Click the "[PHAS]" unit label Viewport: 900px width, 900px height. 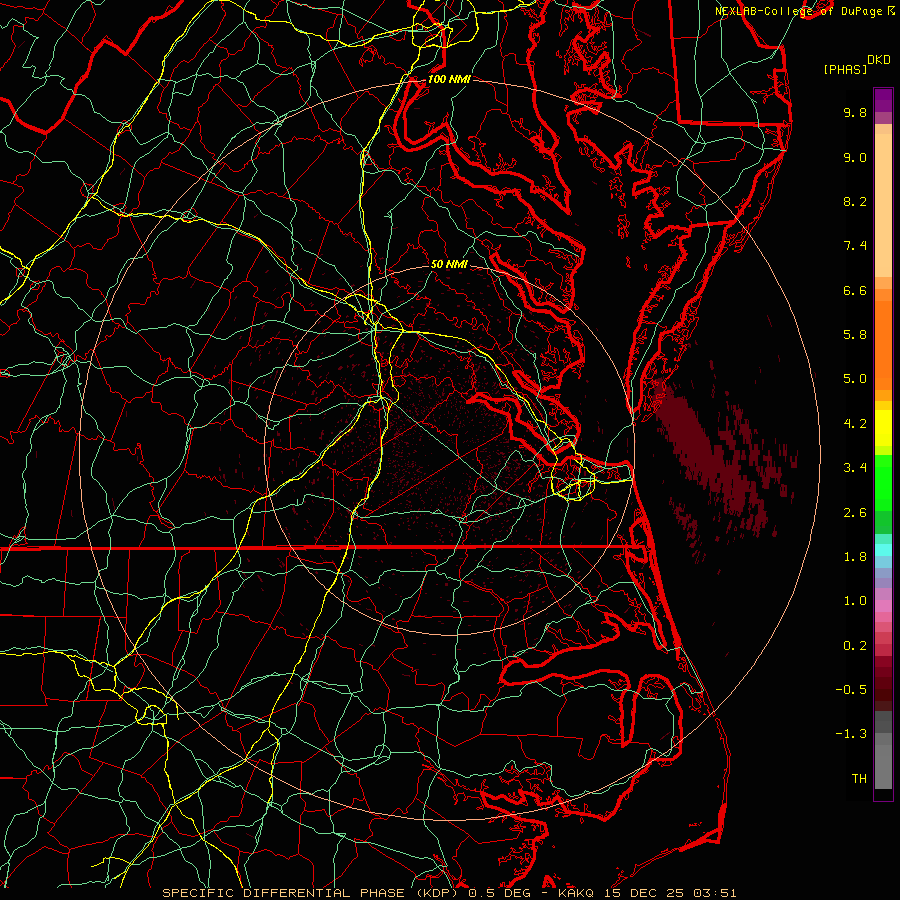pos(845,69)
